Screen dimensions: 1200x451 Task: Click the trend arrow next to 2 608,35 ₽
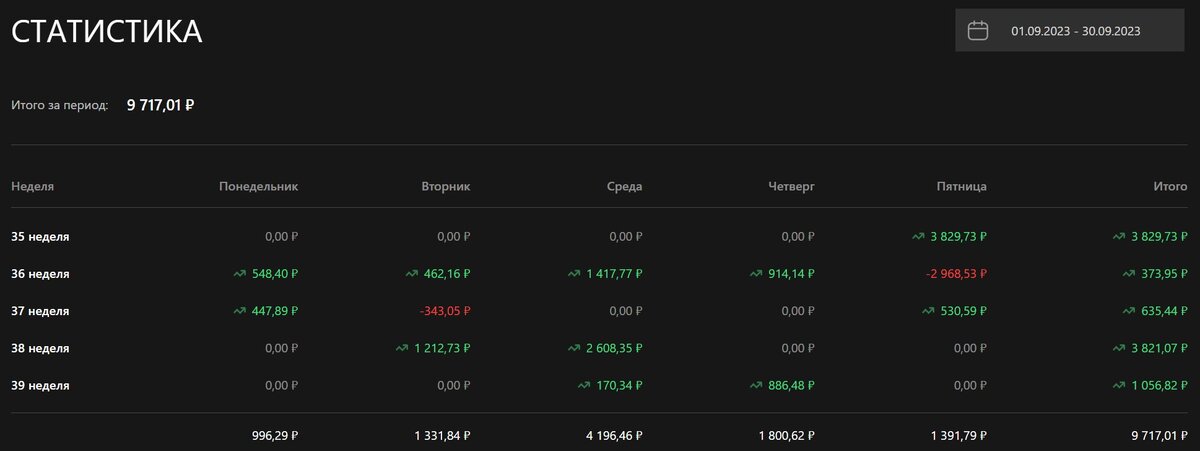coord(574,348)
